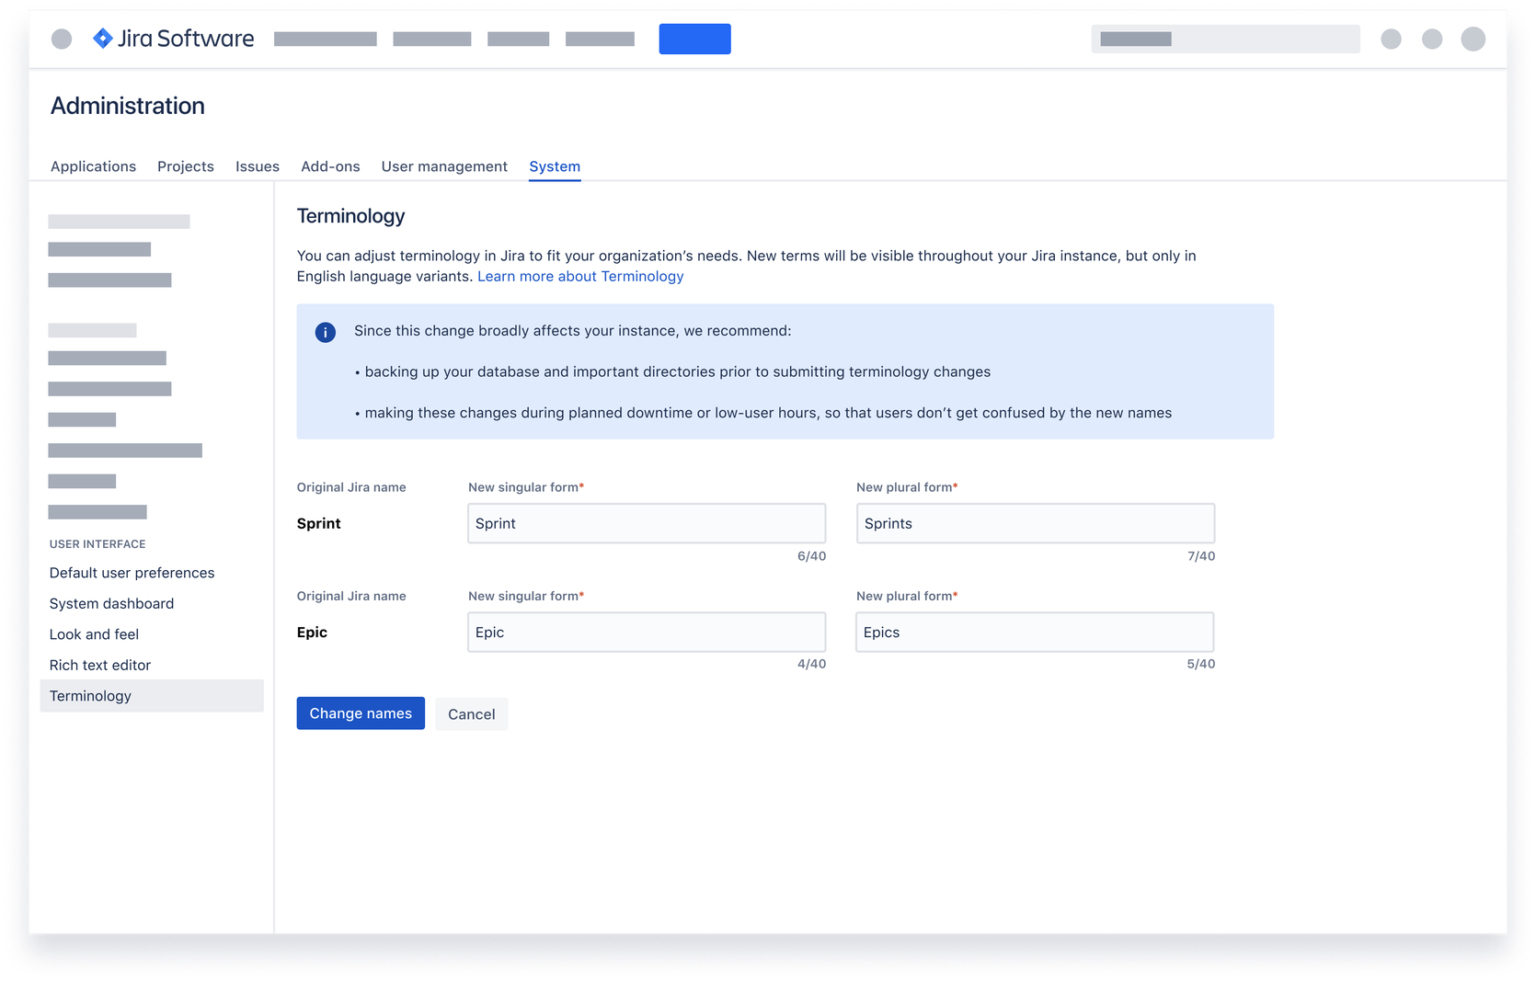The width and height of the screenshot is (1536, 981).
Task: Select System dashboard in the sidebar
Action: [x=111, y=603]
